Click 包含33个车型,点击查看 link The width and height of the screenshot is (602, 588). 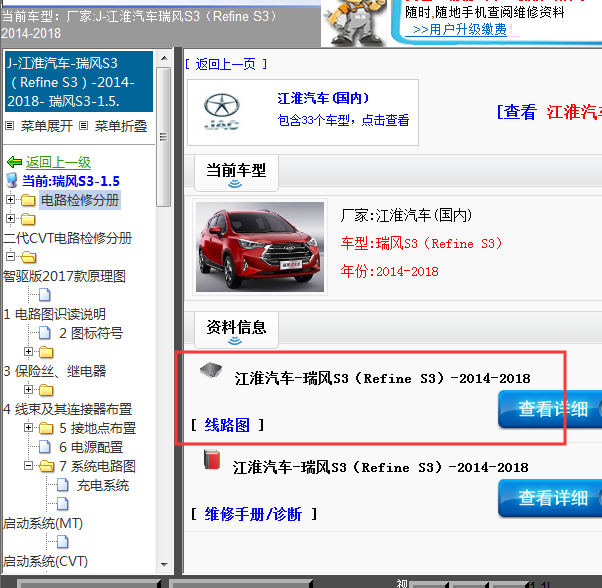(343, 120)
